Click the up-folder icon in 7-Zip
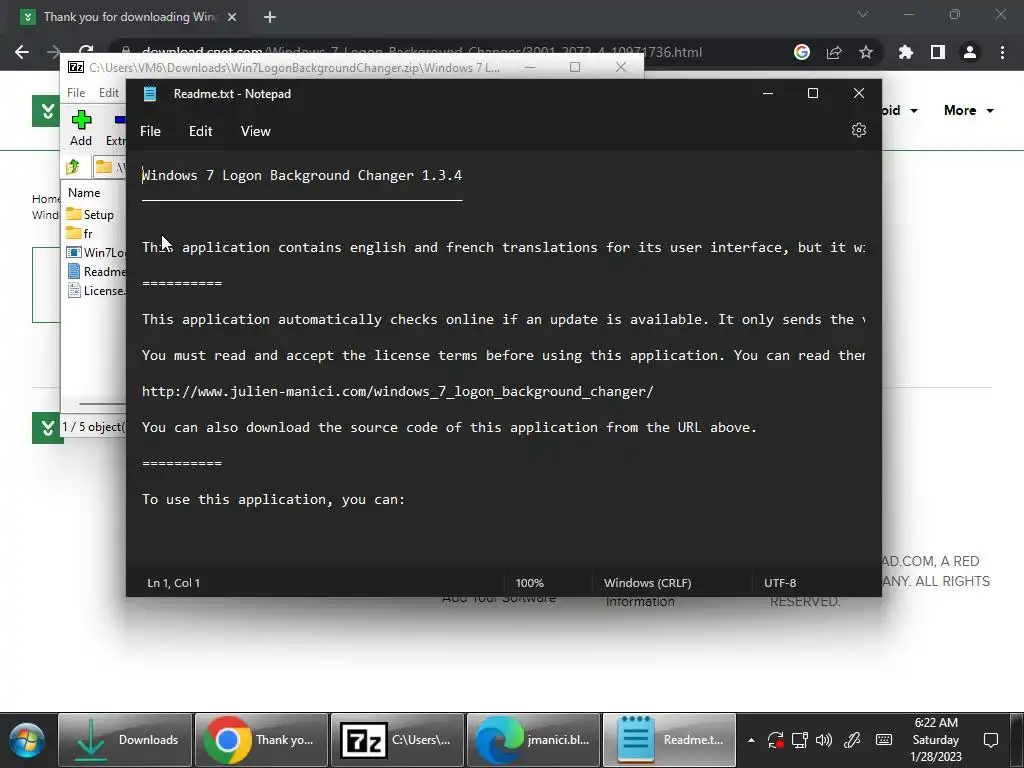 tap(73, 167)
